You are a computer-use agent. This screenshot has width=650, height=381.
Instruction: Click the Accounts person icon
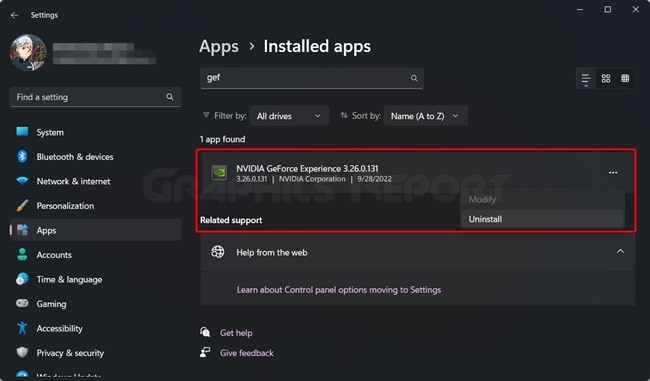22,254
